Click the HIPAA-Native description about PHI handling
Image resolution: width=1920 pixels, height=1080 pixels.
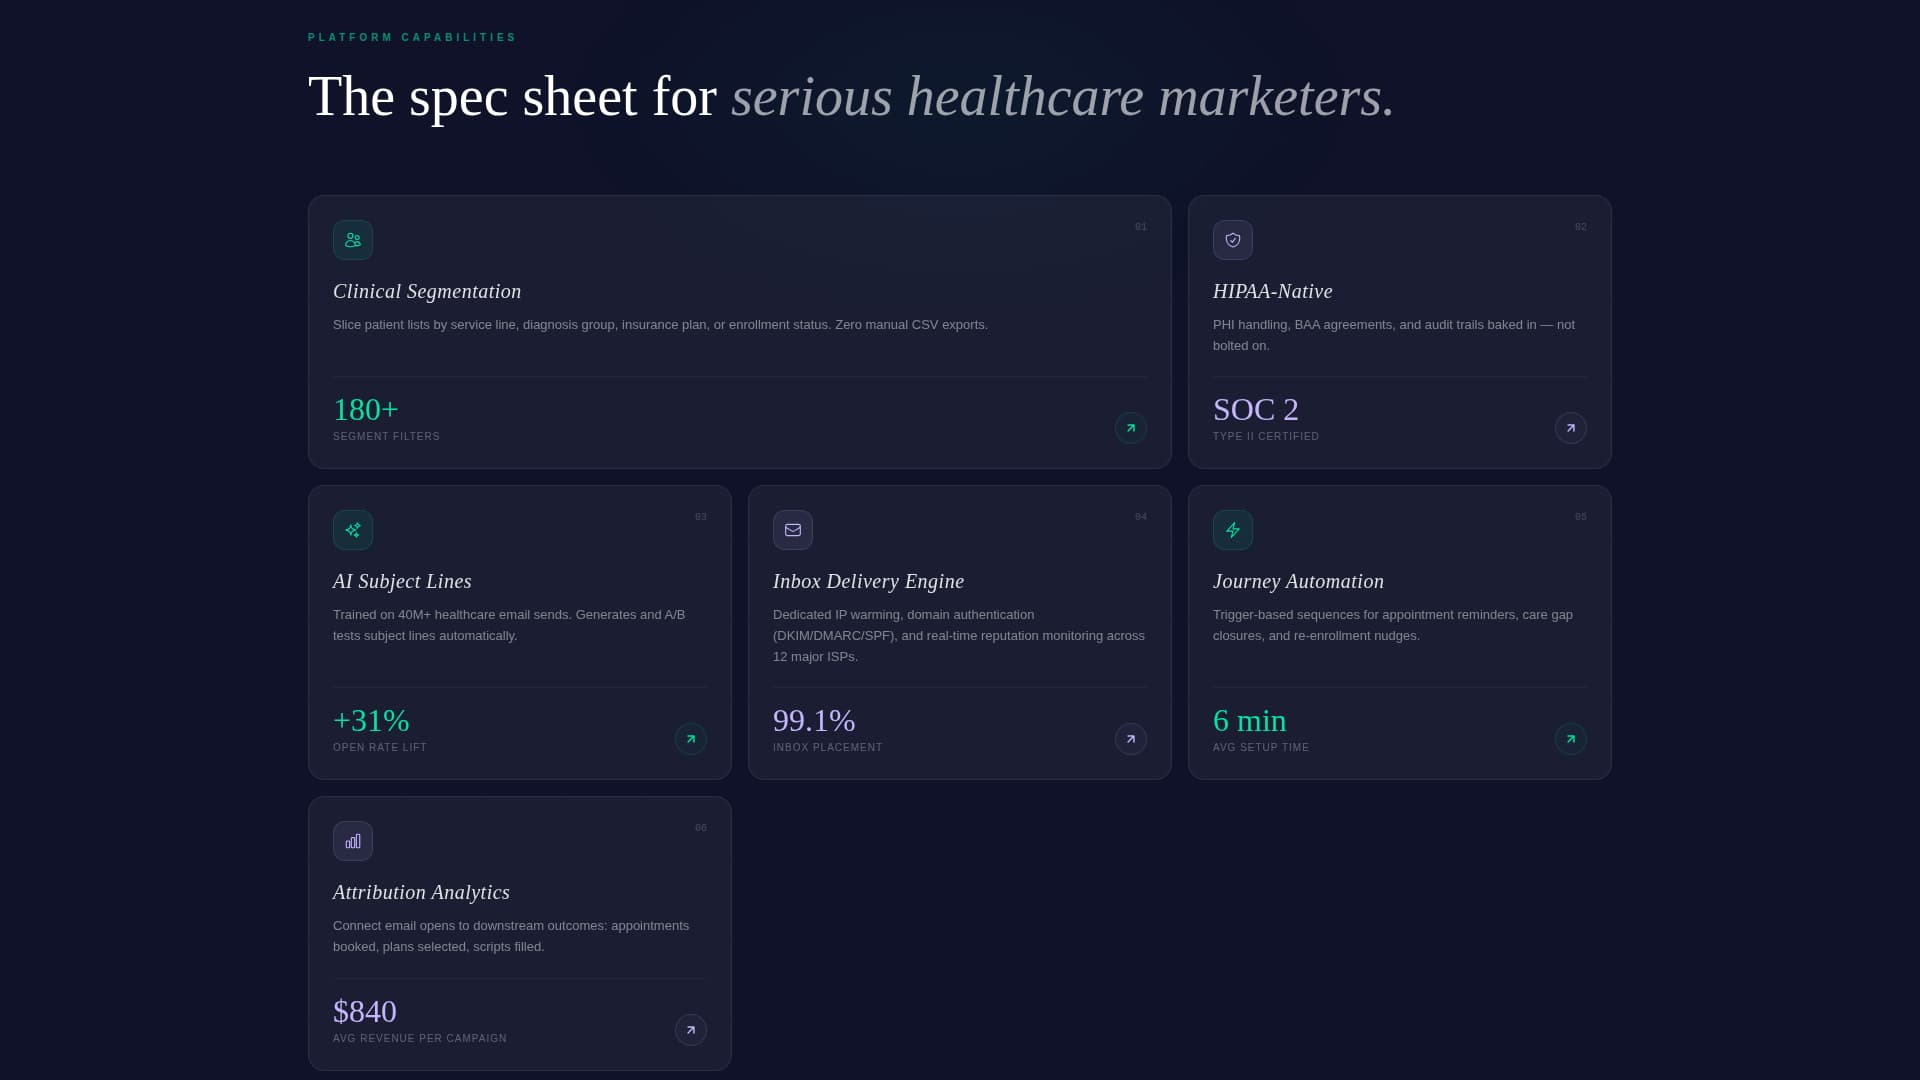(1394, 335)
